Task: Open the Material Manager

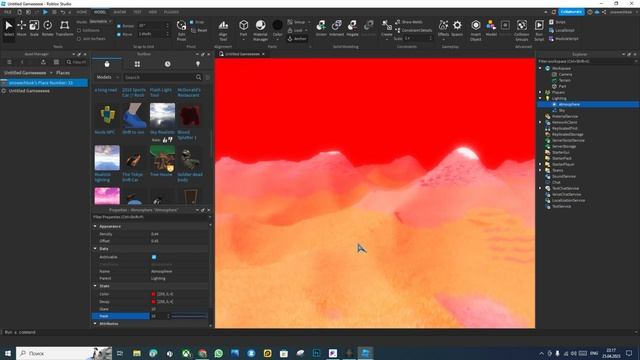Action: click(x=260, y=30)
